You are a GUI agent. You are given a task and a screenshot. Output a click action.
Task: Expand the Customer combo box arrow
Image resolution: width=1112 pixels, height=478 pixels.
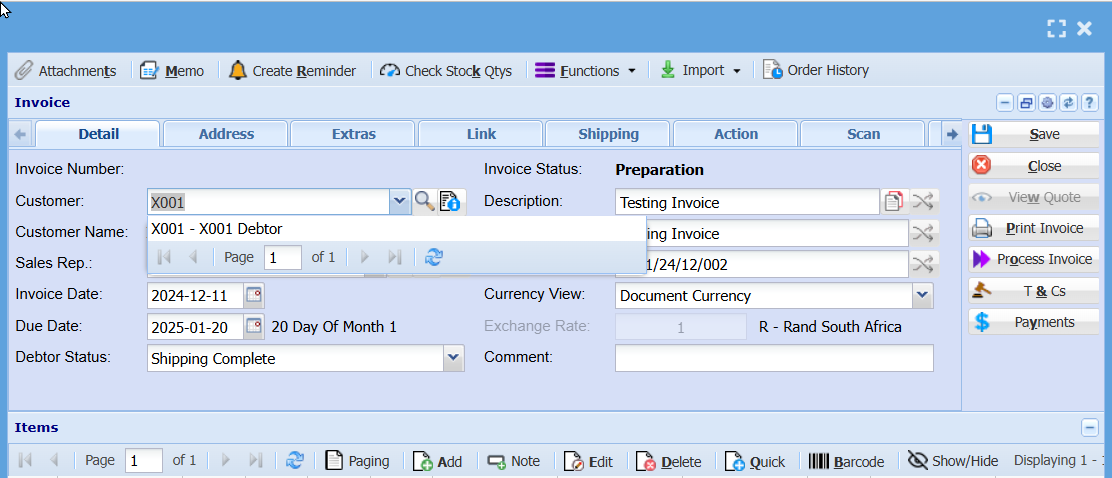point(400,202)
